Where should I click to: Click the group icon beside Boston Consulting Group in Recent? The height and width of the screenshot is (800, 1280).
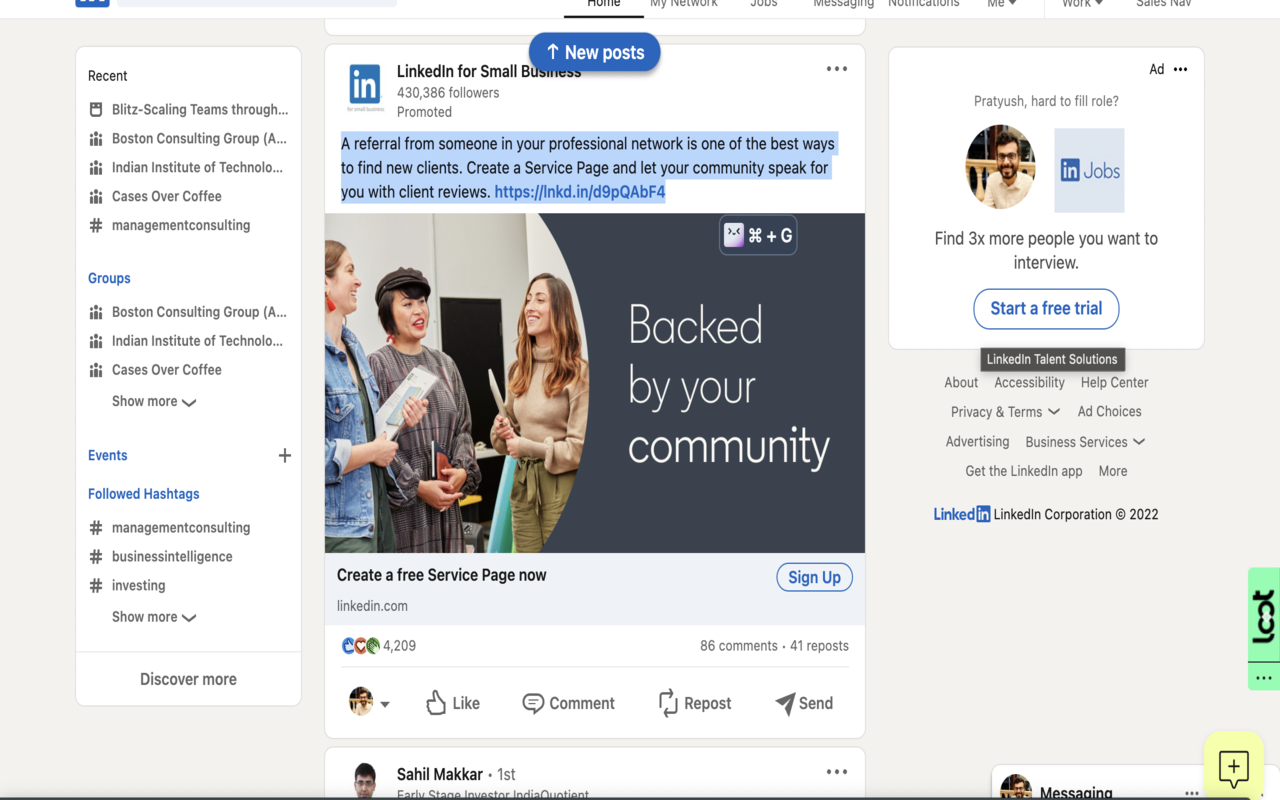(96, 138)
